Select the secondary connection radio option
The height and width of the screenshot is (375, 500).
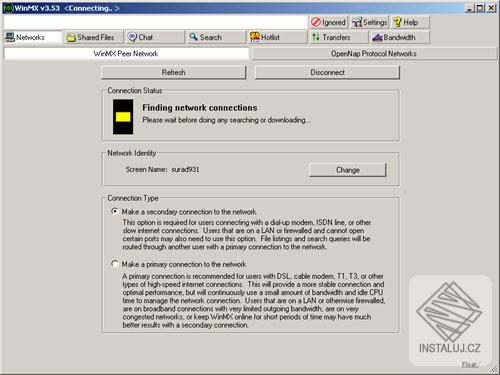click(114, 211)
